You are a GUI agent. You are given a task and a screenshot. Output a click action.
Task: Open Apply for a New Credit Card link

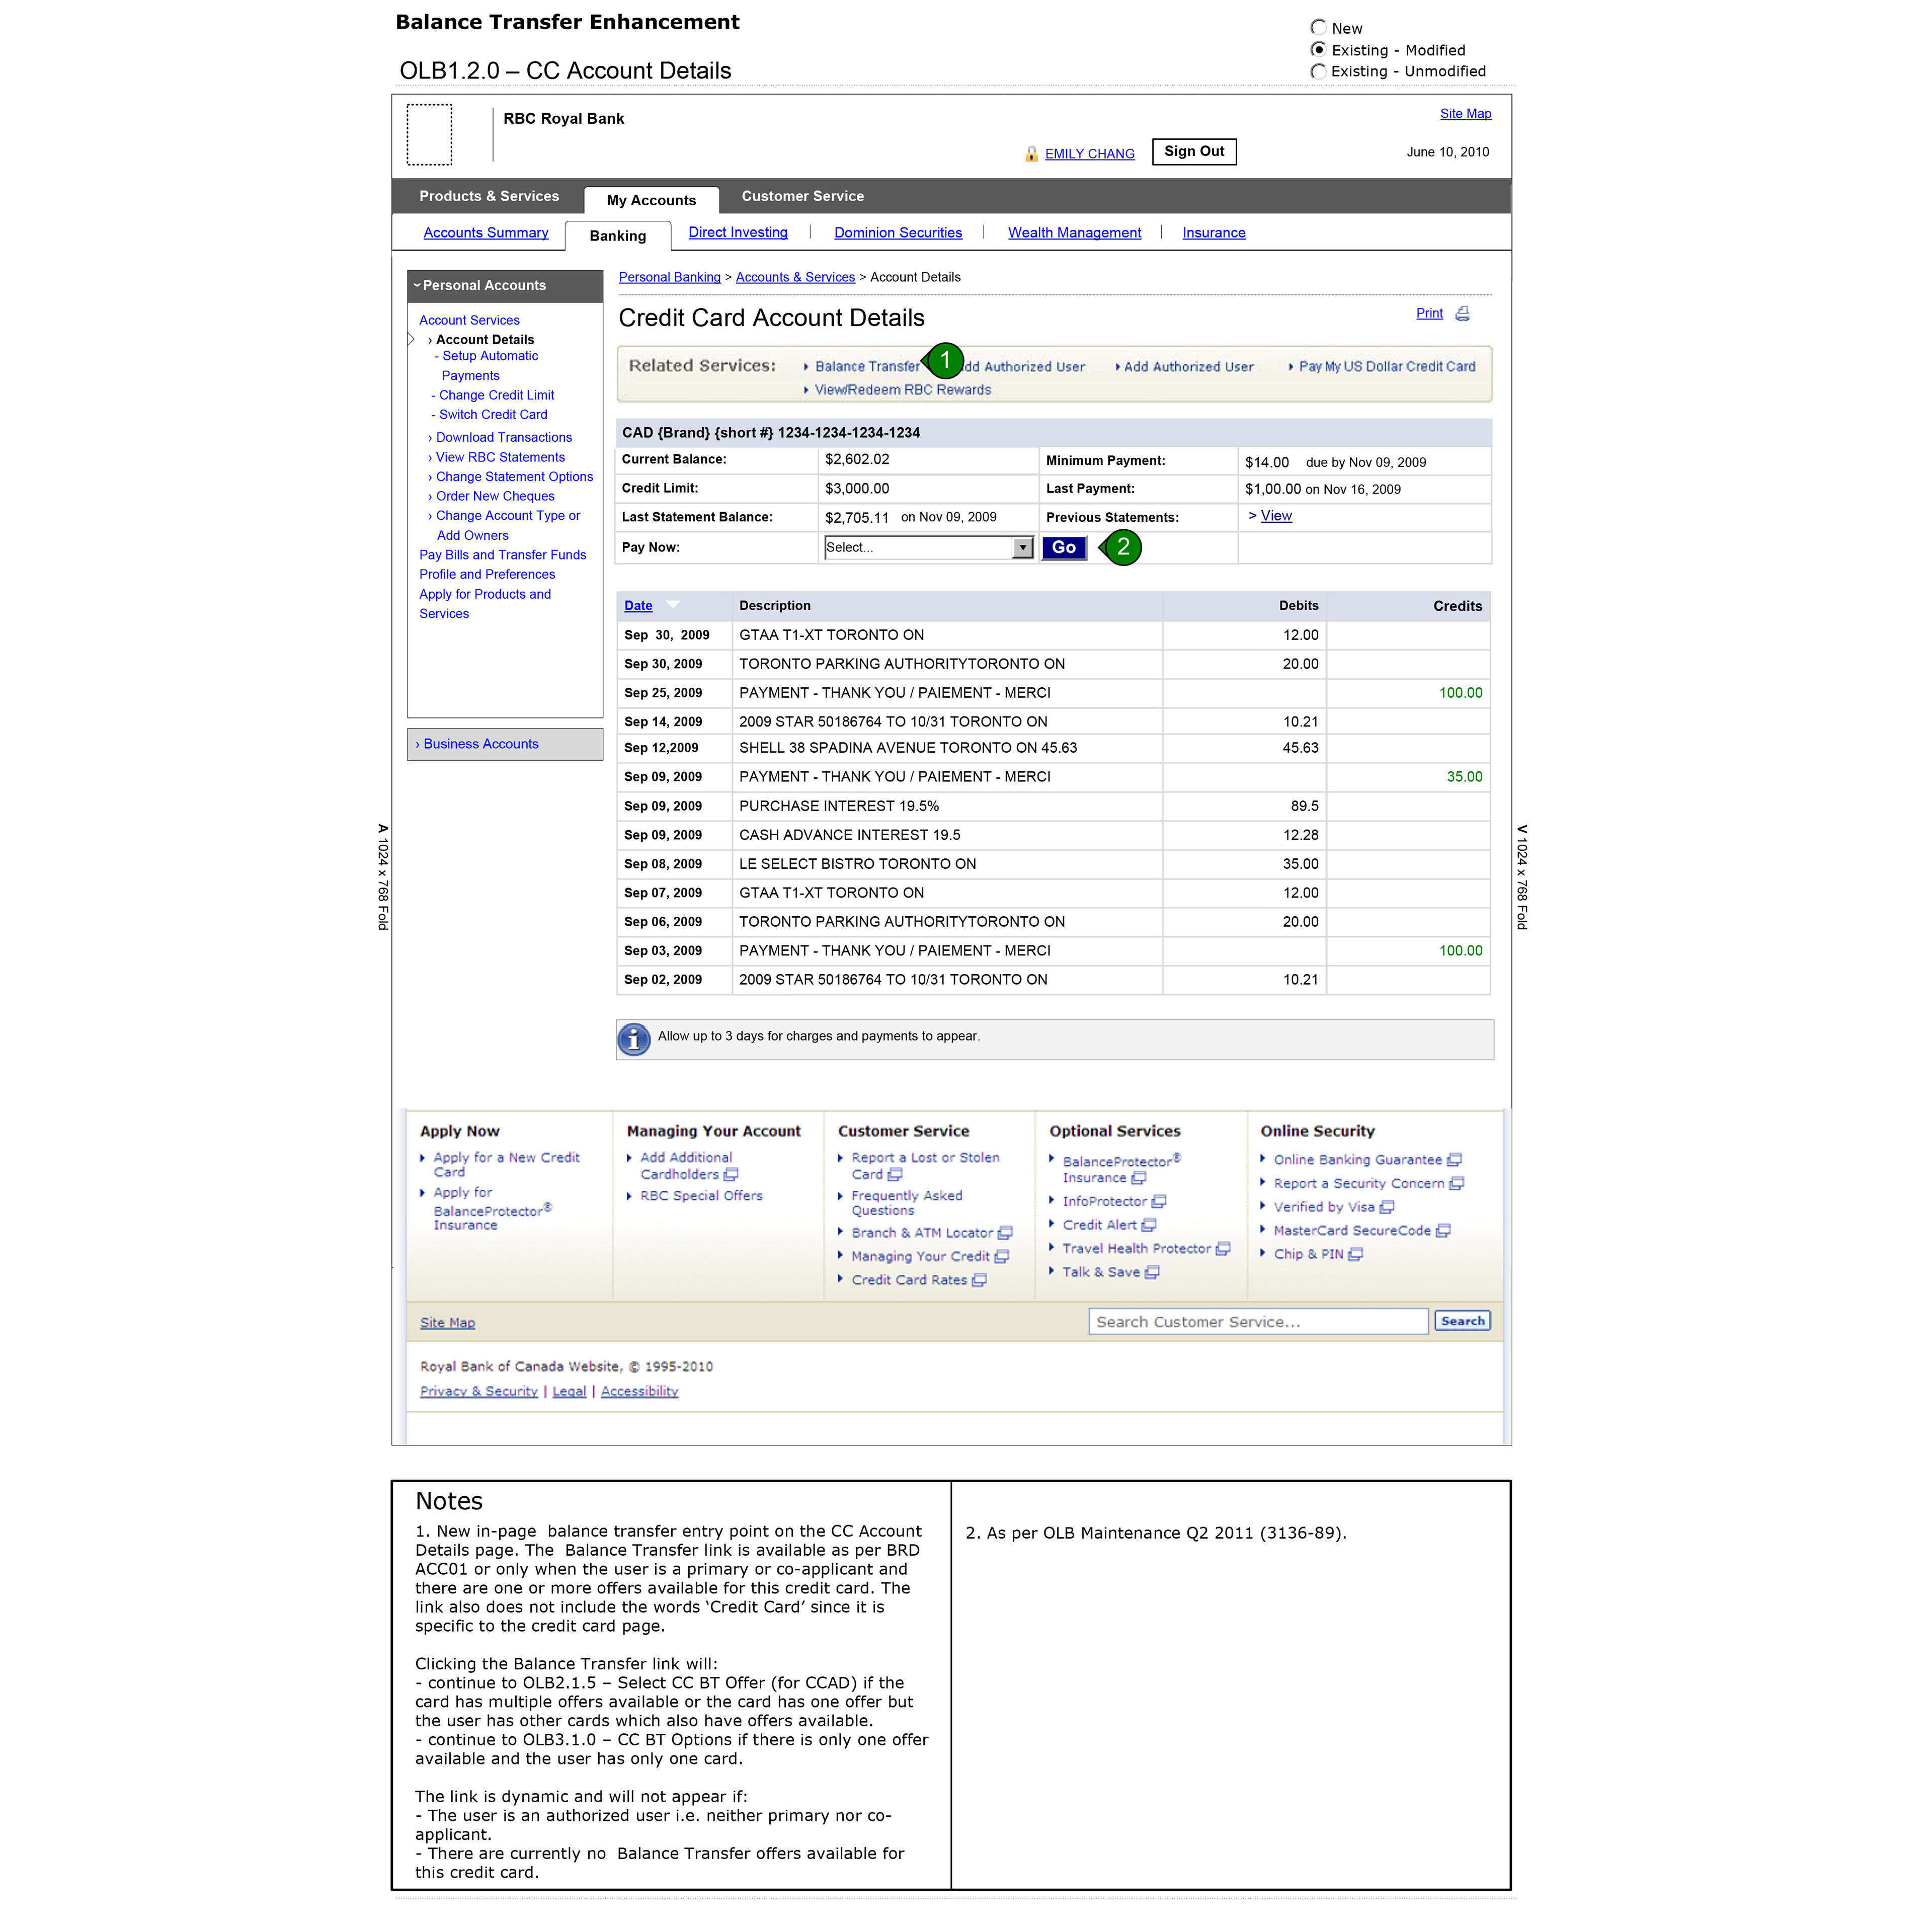click(506, 1165)
